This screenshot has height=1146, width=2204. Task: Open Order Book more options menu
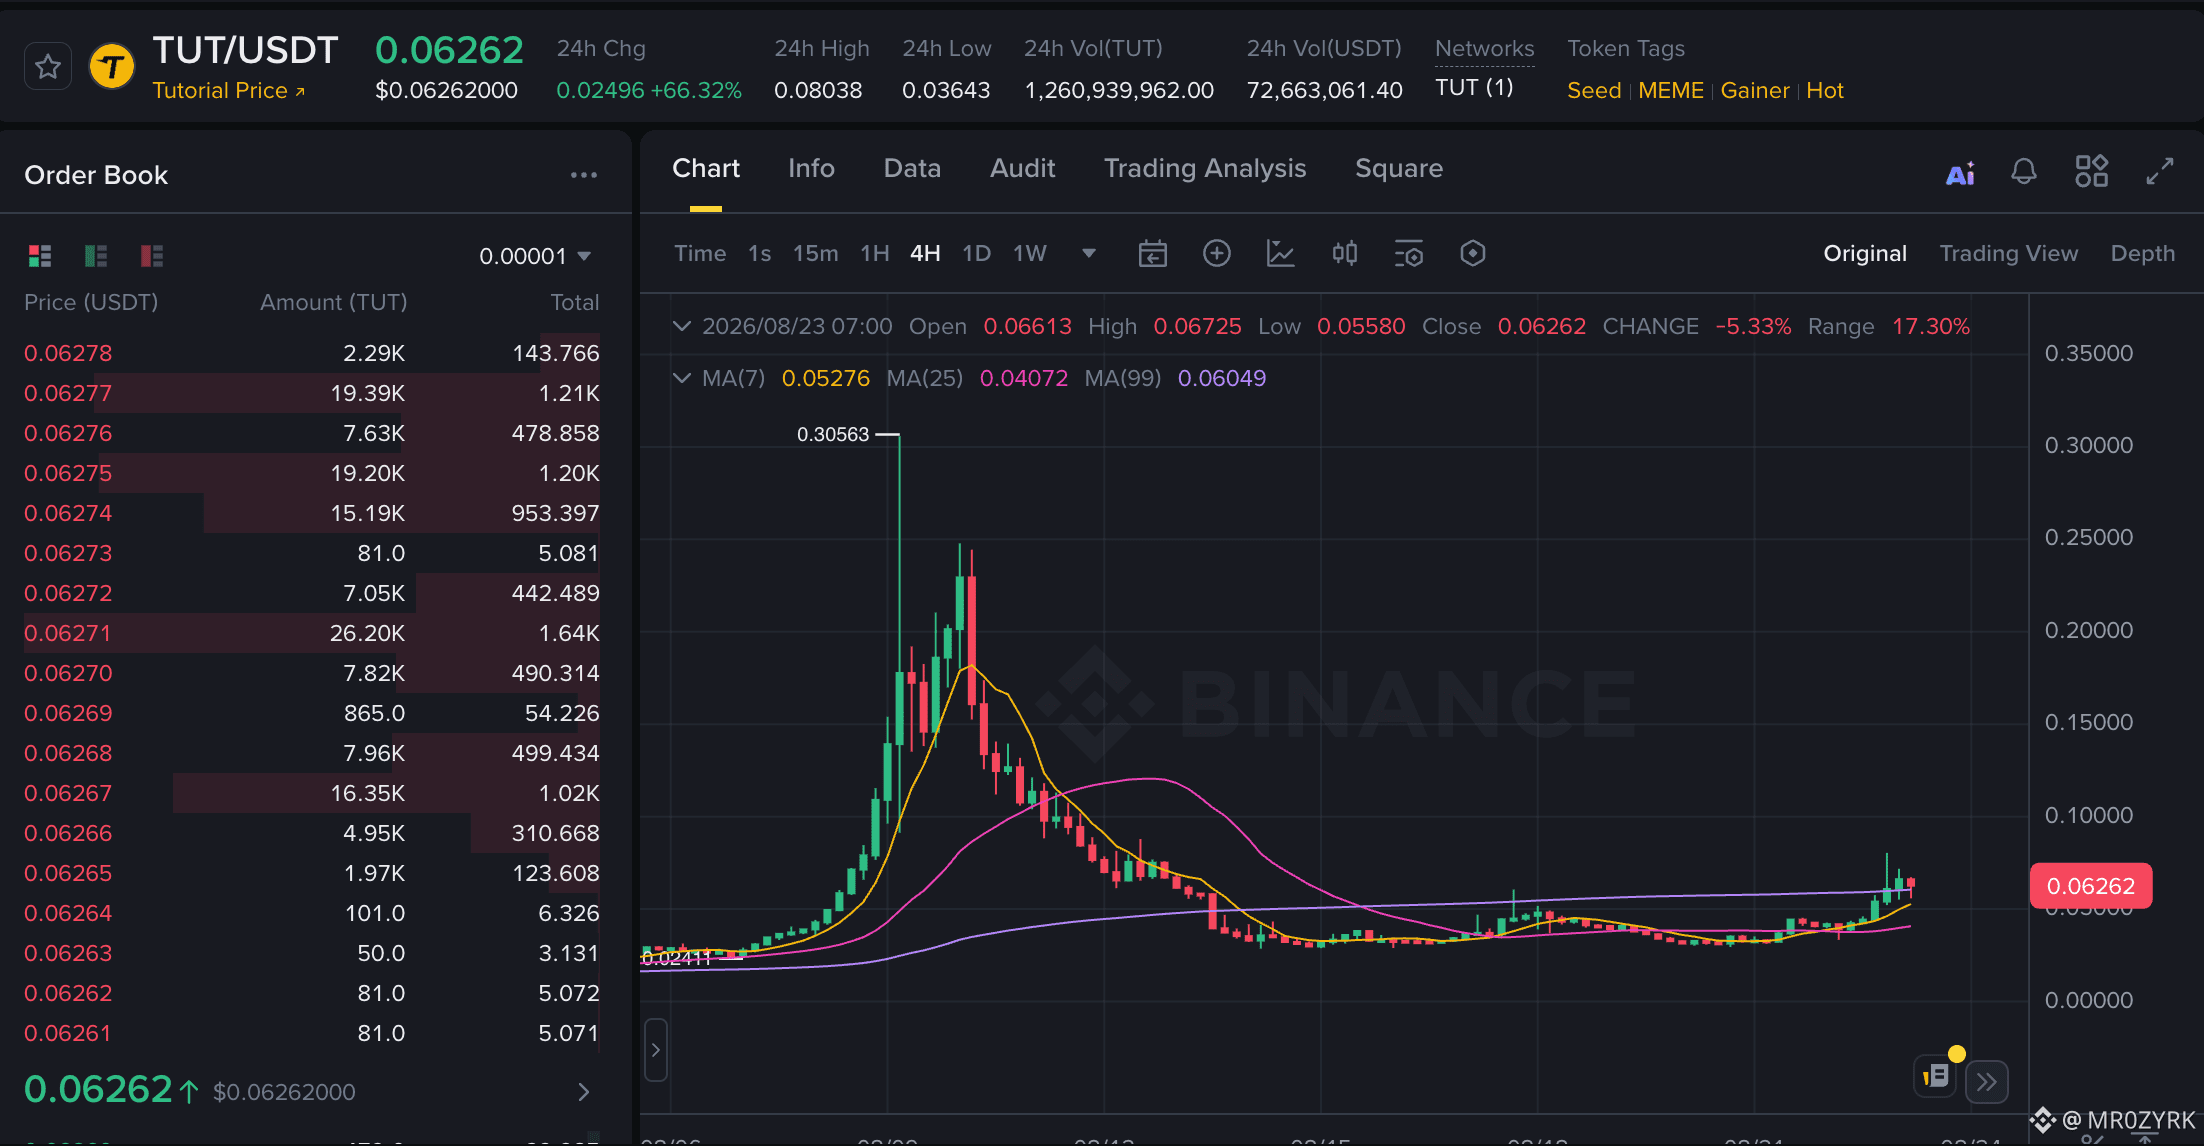(x=584, y=175)
